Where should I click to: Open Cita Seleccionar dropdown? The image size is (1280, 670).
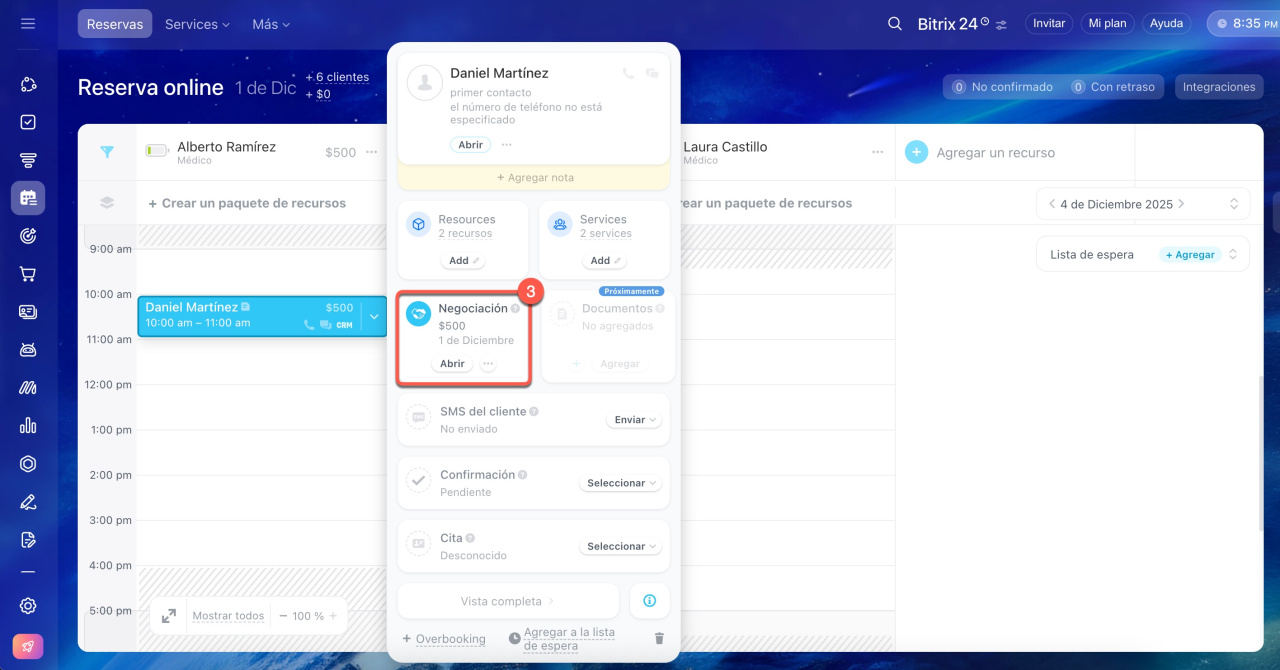(x=621, y=547)
